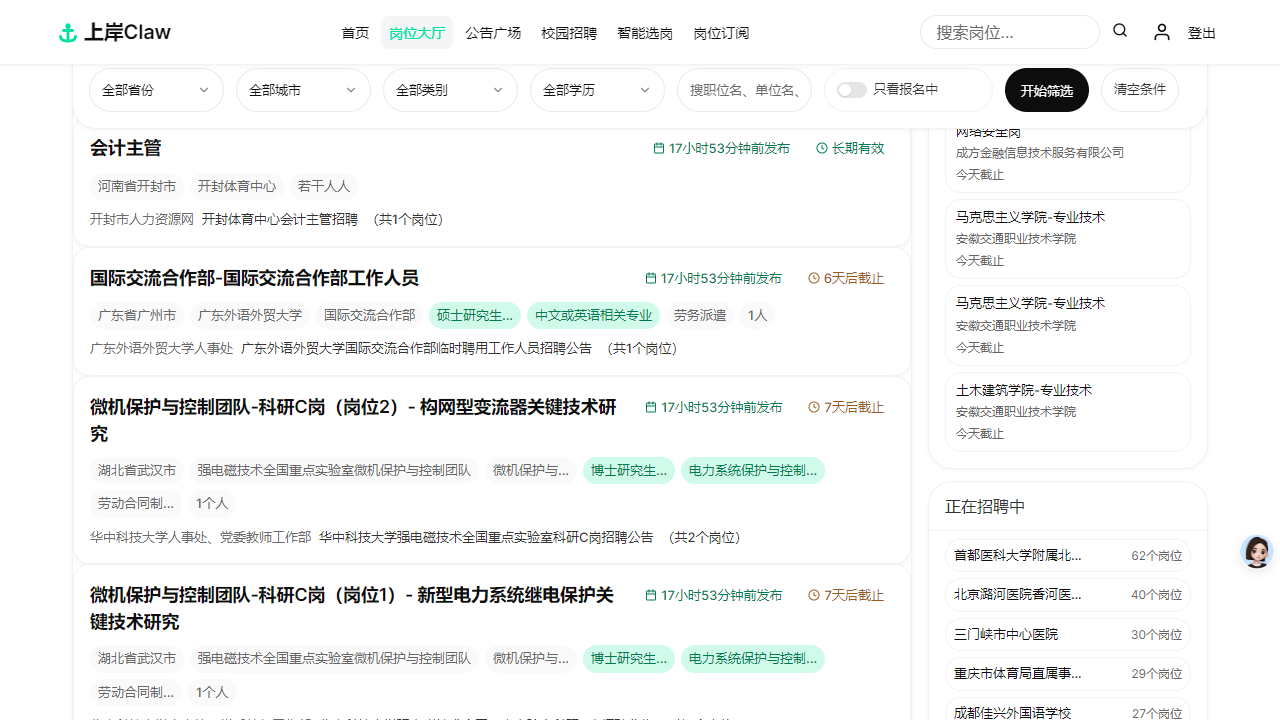Click calendar icon on 国际交流合作部 posting
This screenshot has height=720, width=1280.
click(x=651, y=278)
